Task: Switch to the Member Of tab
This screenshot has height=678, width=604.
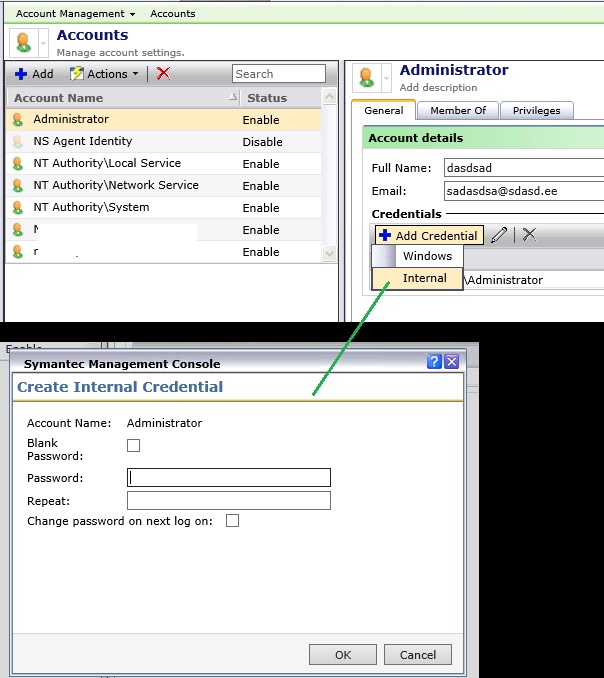Action: [x=458, y=111]
